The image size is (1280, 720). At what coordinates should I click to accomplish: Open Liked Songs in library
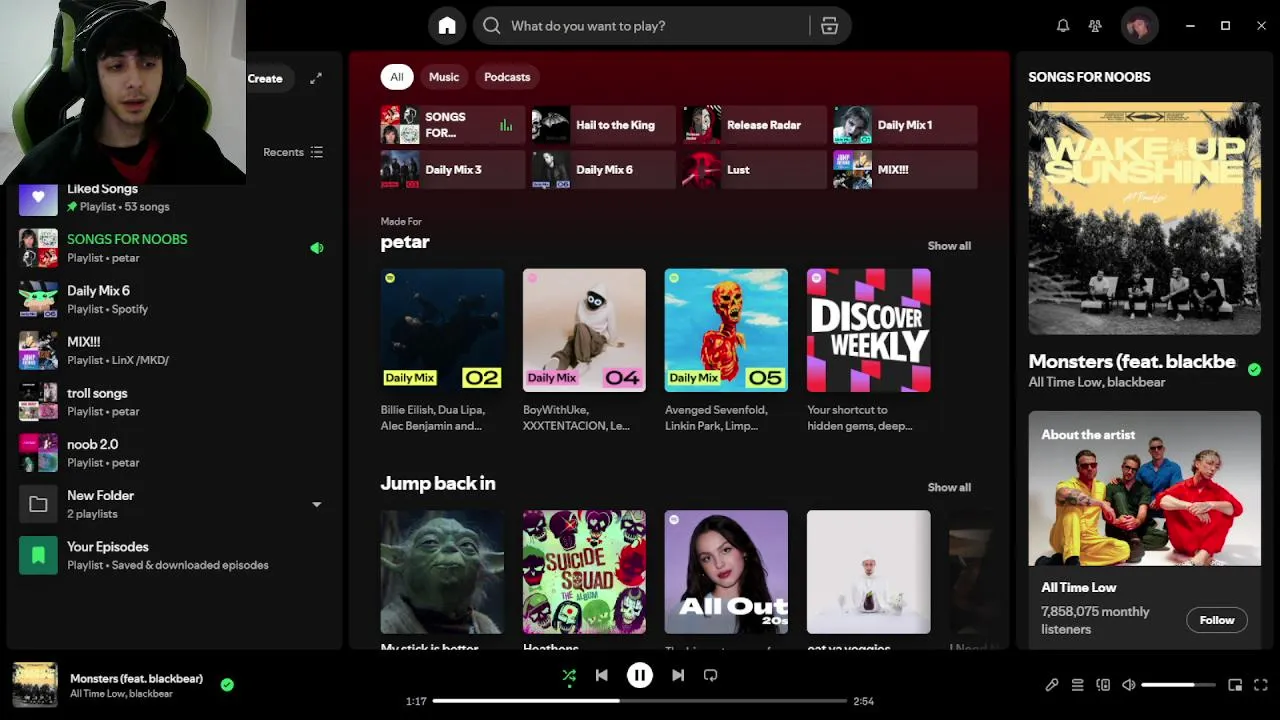[x=172, y=198]
